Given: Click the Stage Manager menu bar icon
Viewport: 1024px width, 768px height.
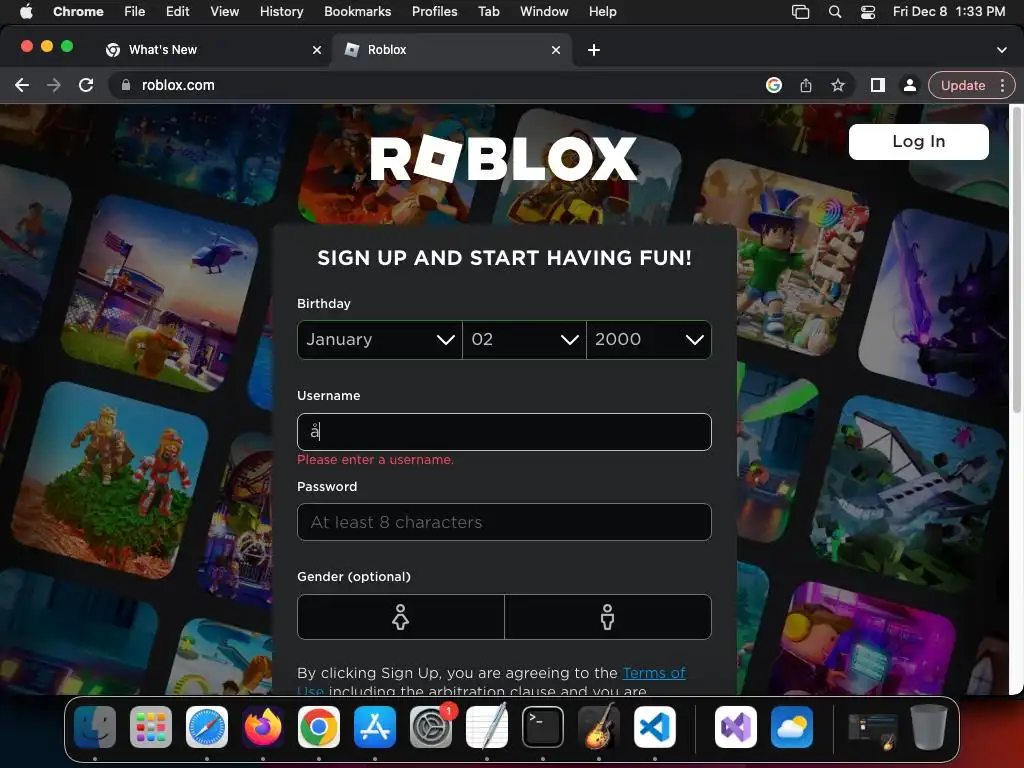Looking at the screenshot, I should (800, 11).
